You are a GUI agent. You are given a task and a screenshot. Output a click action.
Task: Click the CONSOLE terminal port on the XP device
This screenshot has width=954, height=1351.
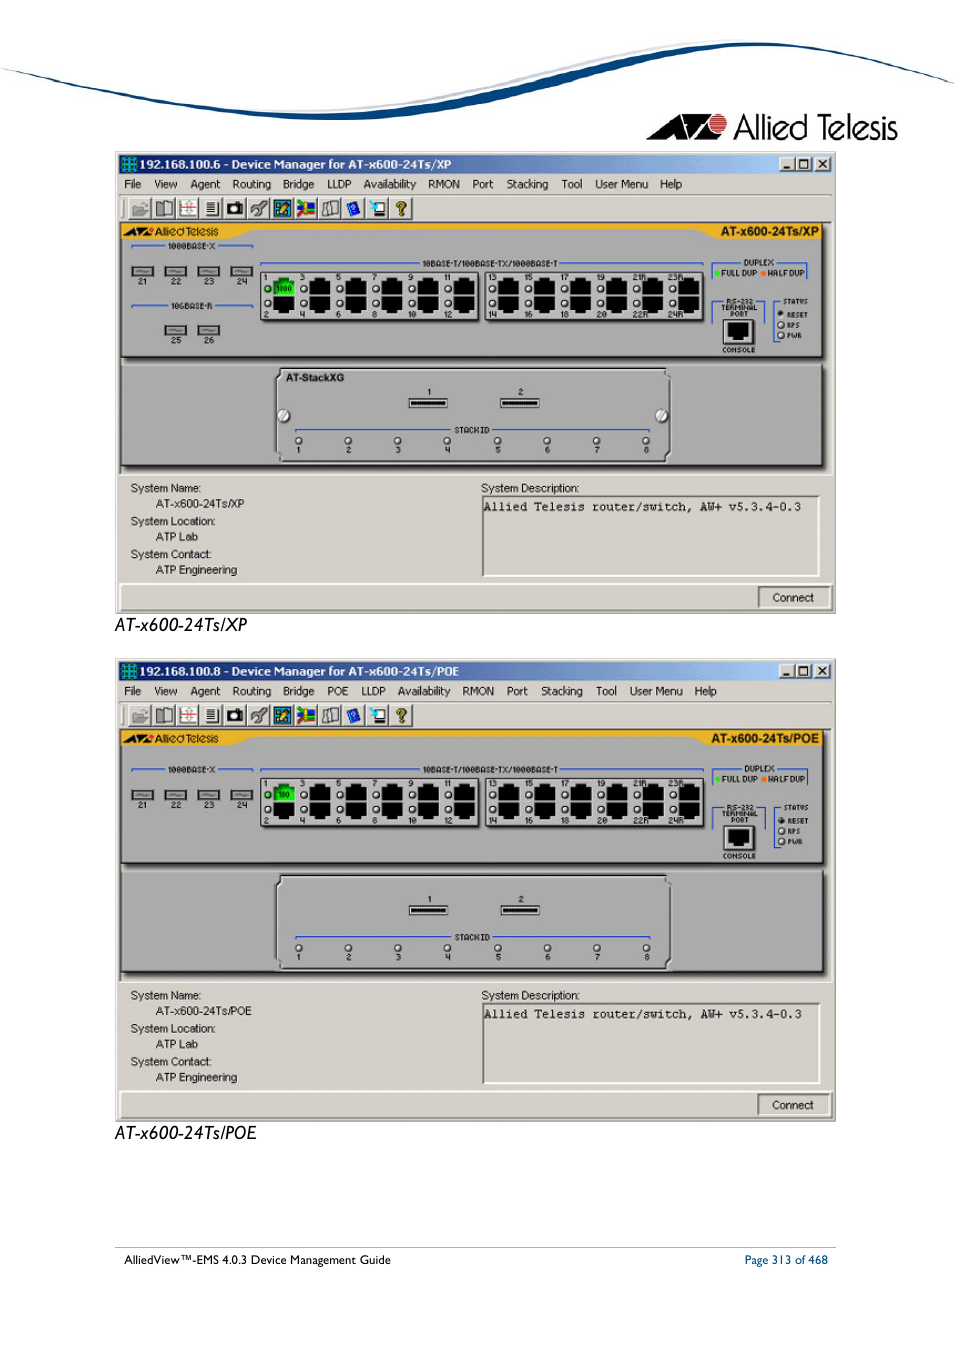click(x=739, y=332)
